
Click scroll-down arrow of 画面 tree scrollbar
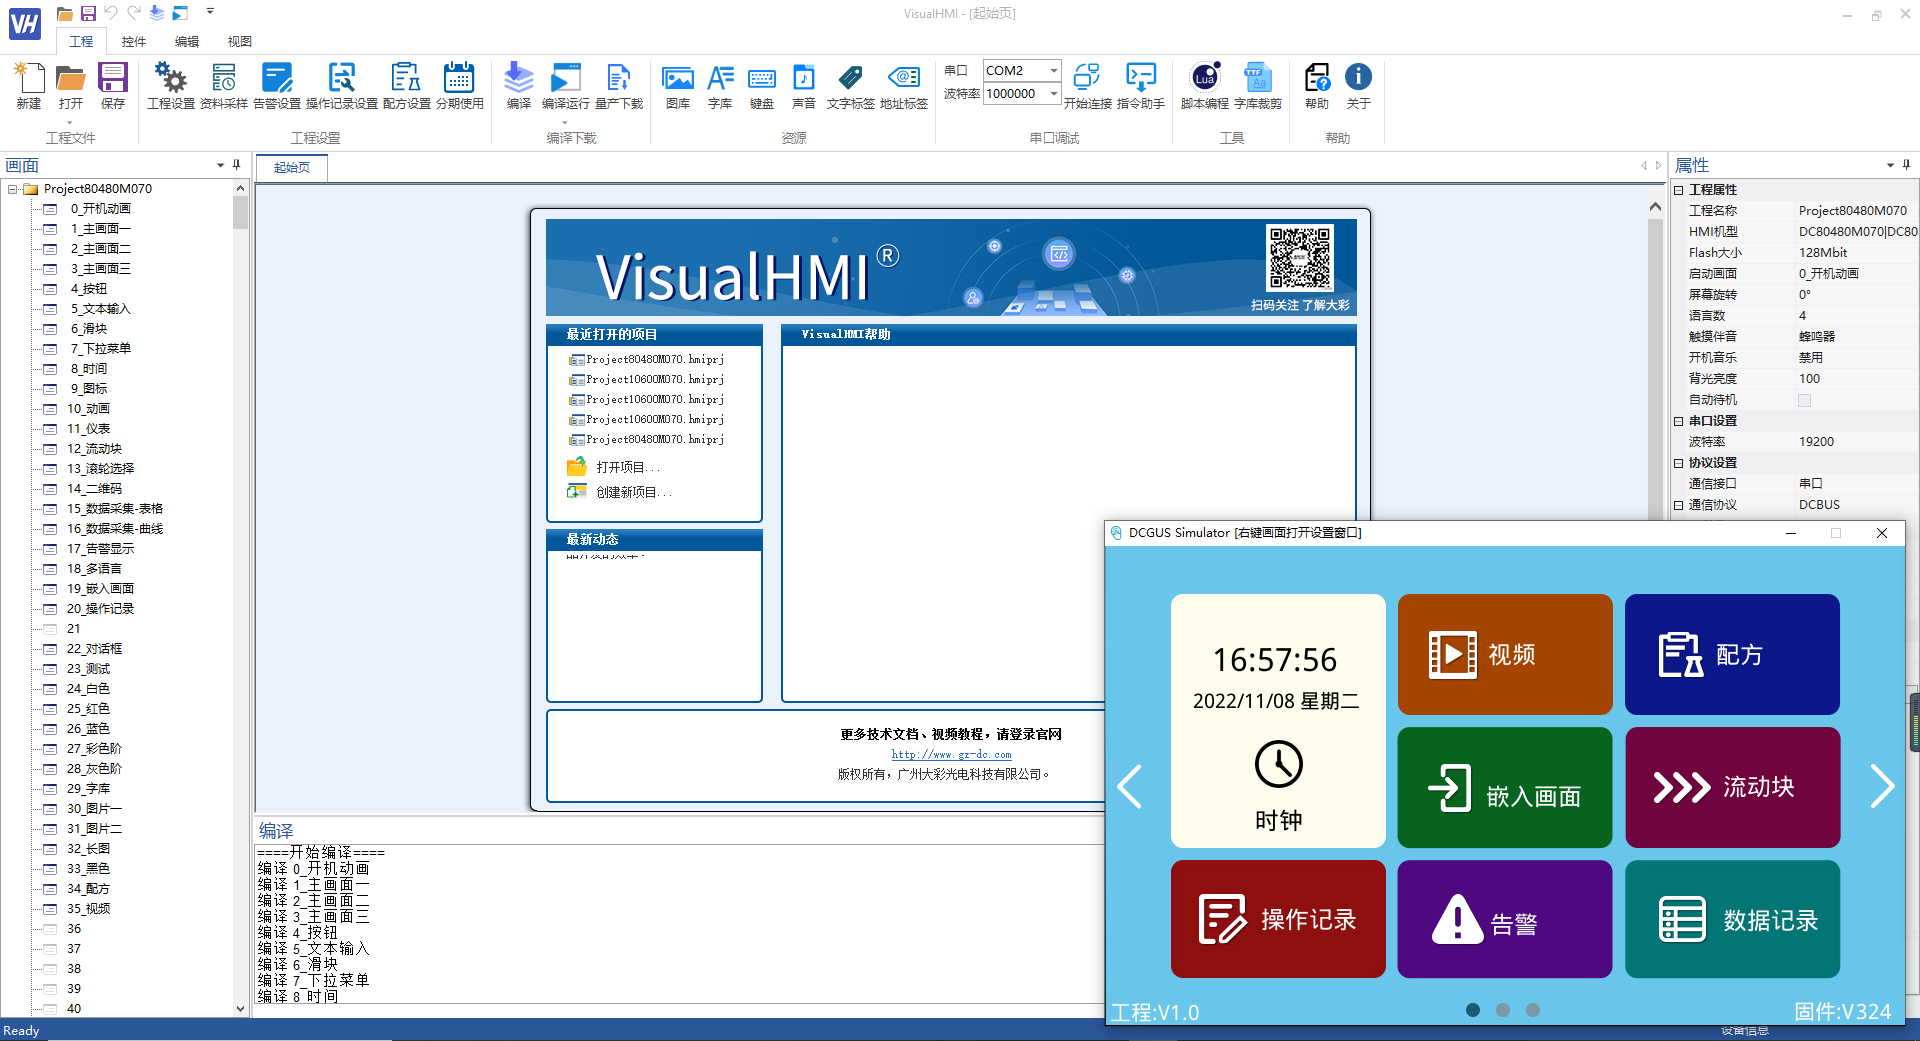[x=240, y=1009]
